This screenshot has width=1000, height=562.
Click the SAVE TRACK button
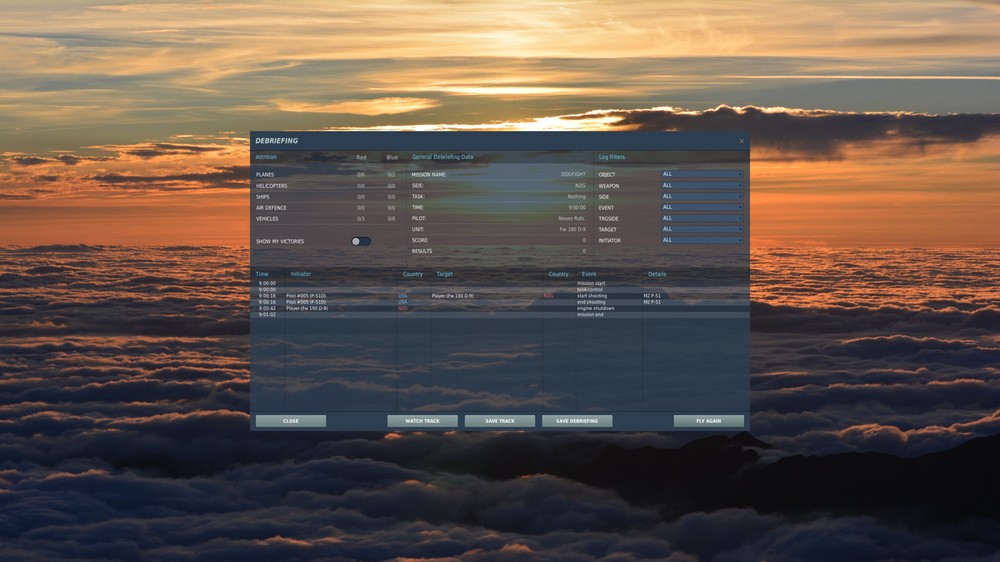(499, 421)
